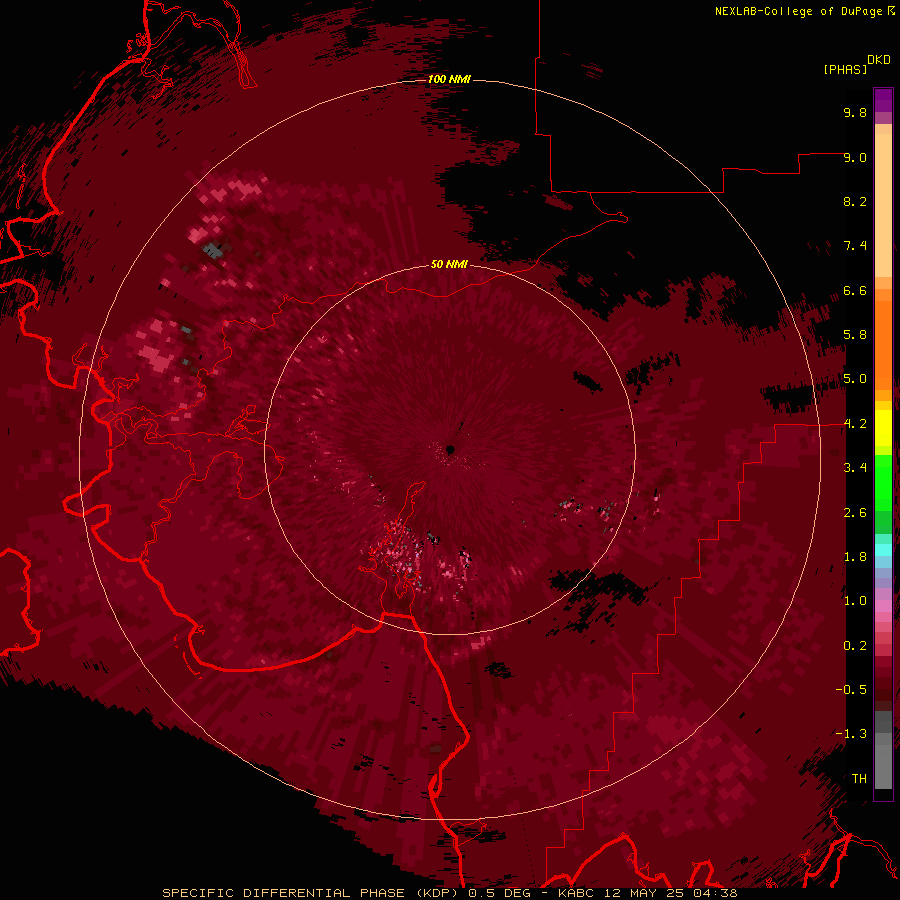
Task: Click the 4.2 value on color scale
Action: (855, 424)
